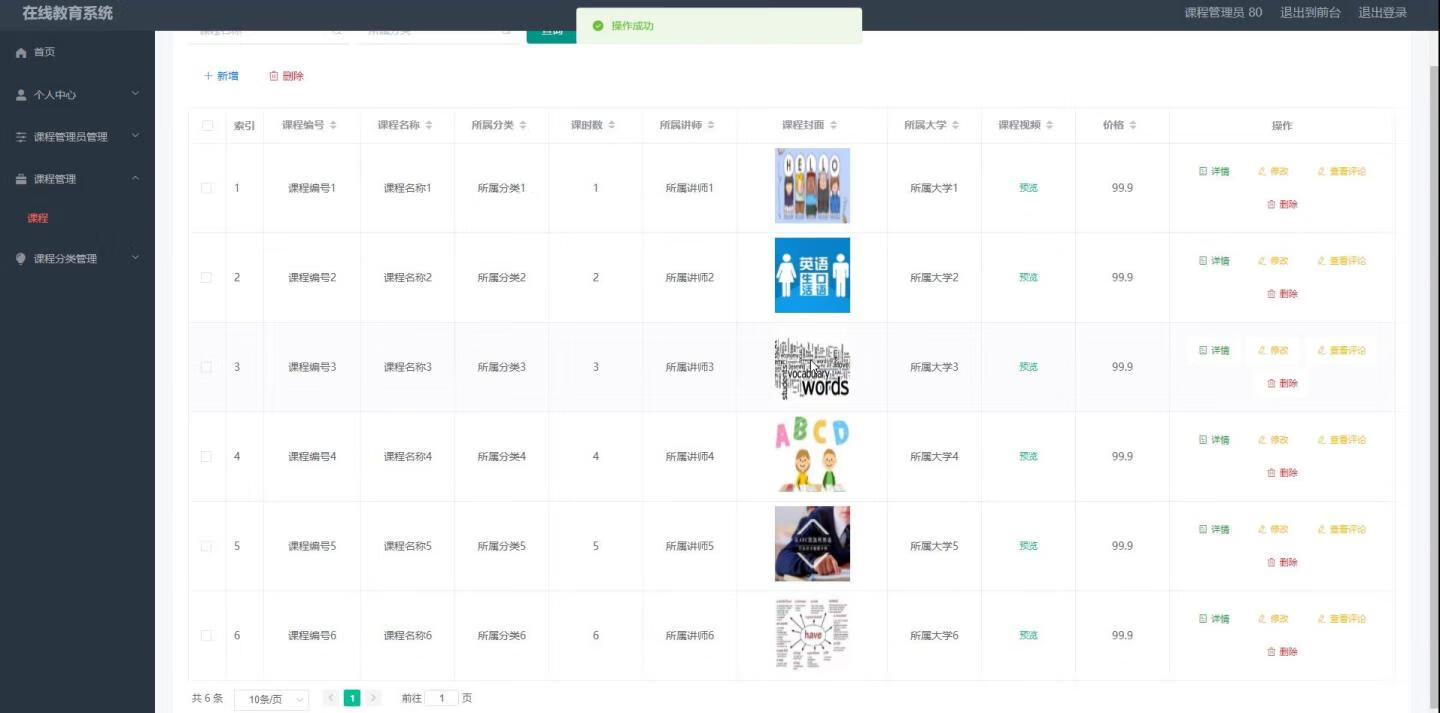Click 退出登录 to log out

coord(1382,13)
